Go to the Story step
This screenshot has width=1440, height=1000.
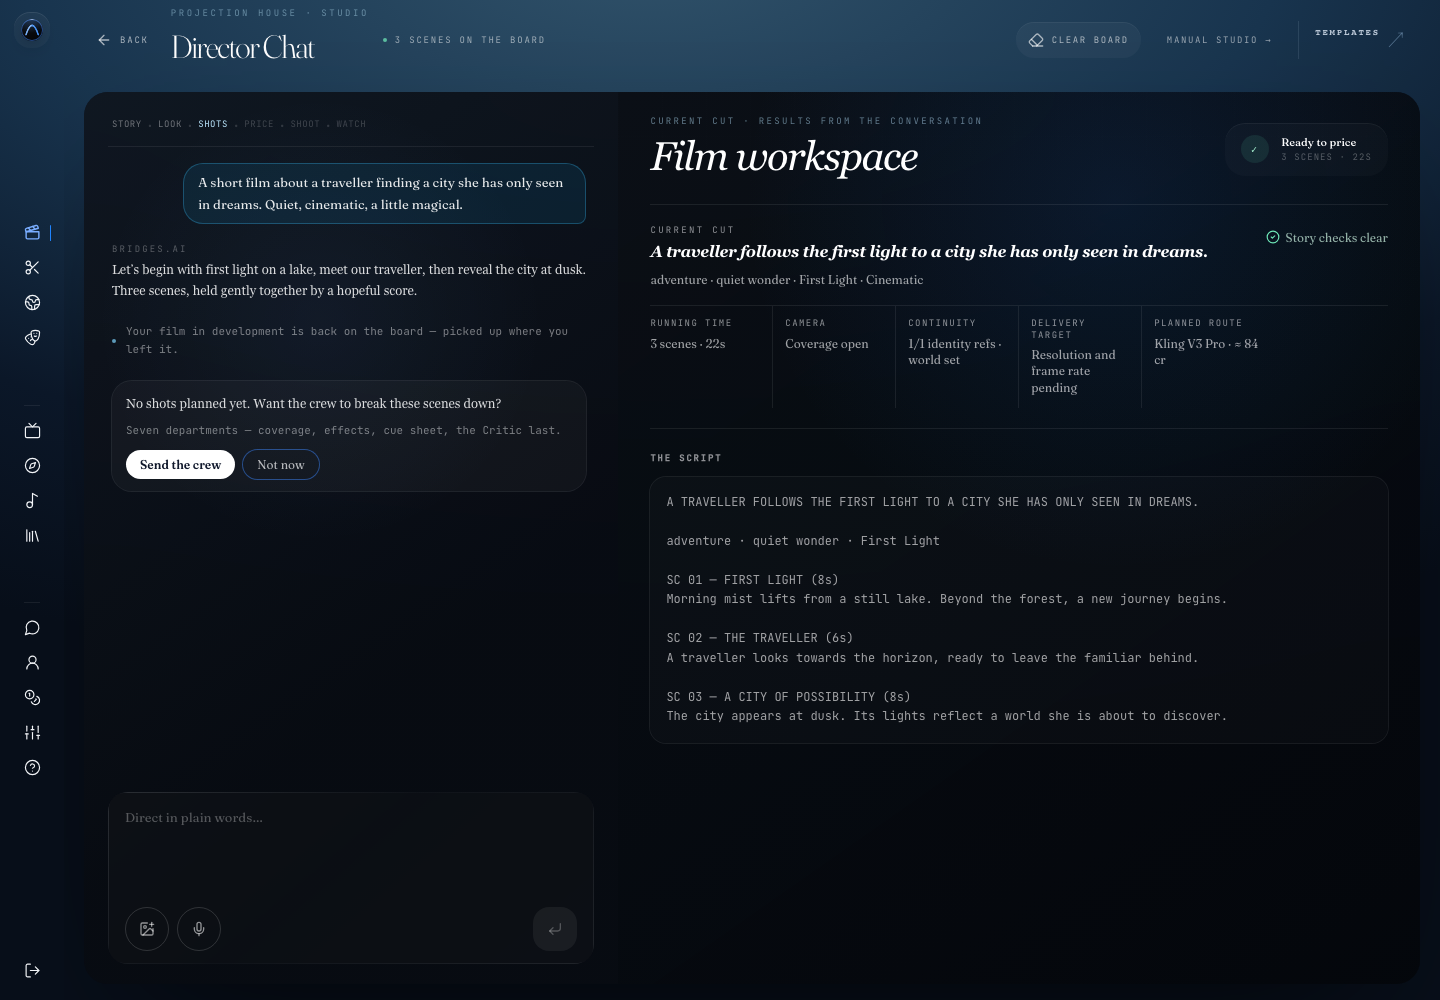pos(127,124)
